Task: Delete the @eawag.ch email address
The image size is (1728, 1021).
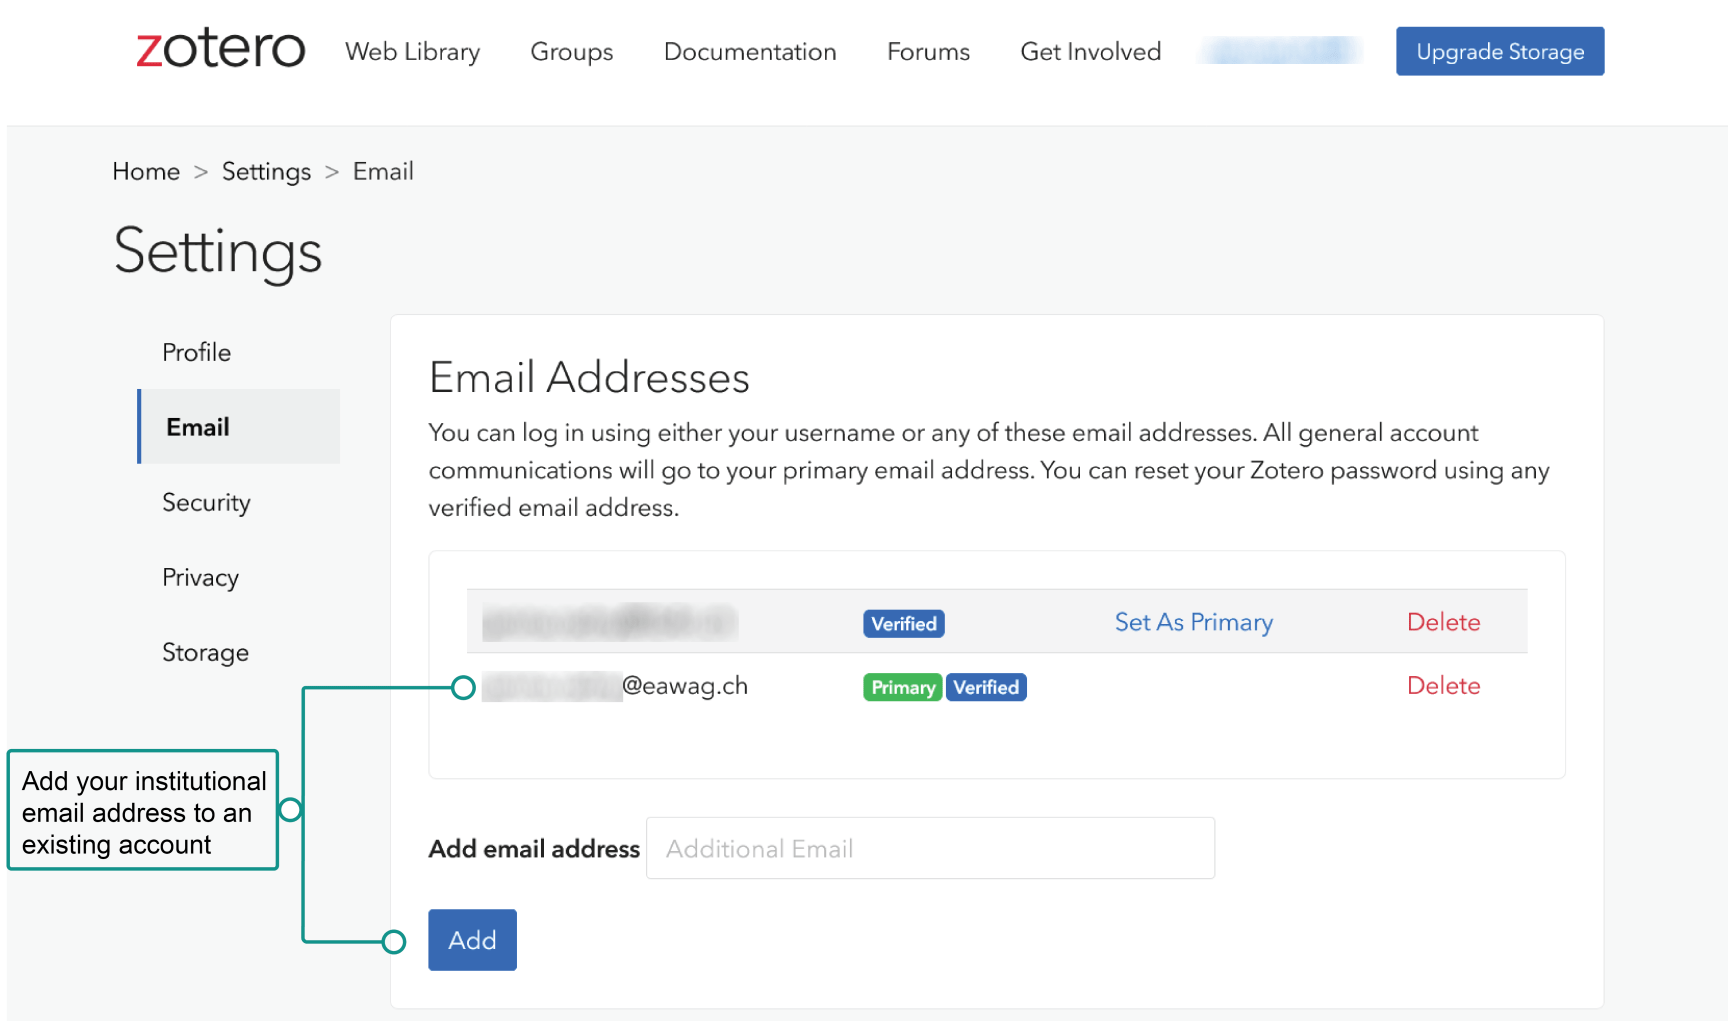Action: [x=1443, y=686]
